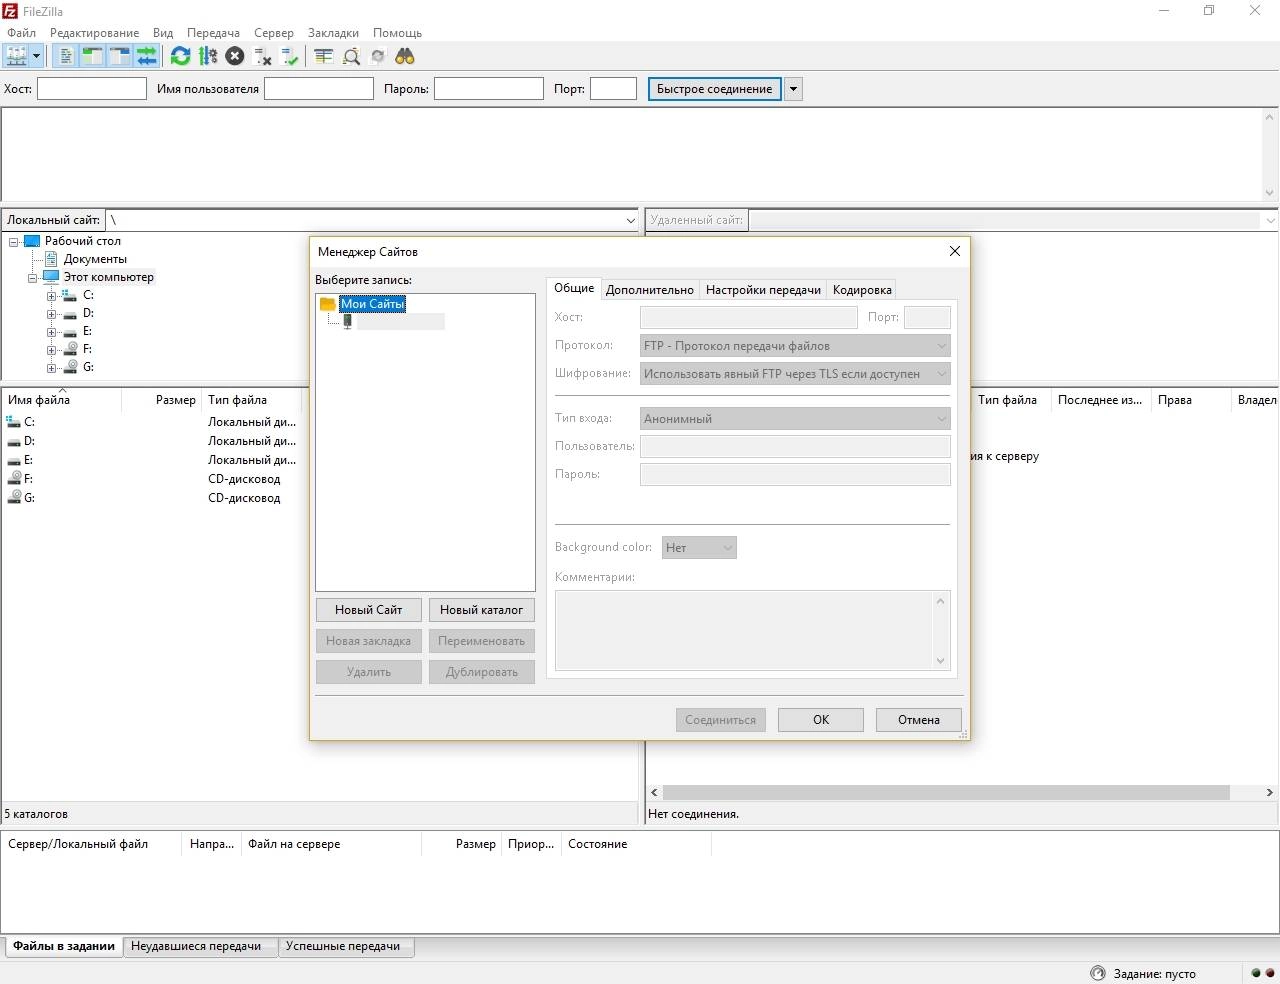The width and height of the screenshot is (1280, 984).
Task: Toggle local directory tree display icon
Action: 92,56
